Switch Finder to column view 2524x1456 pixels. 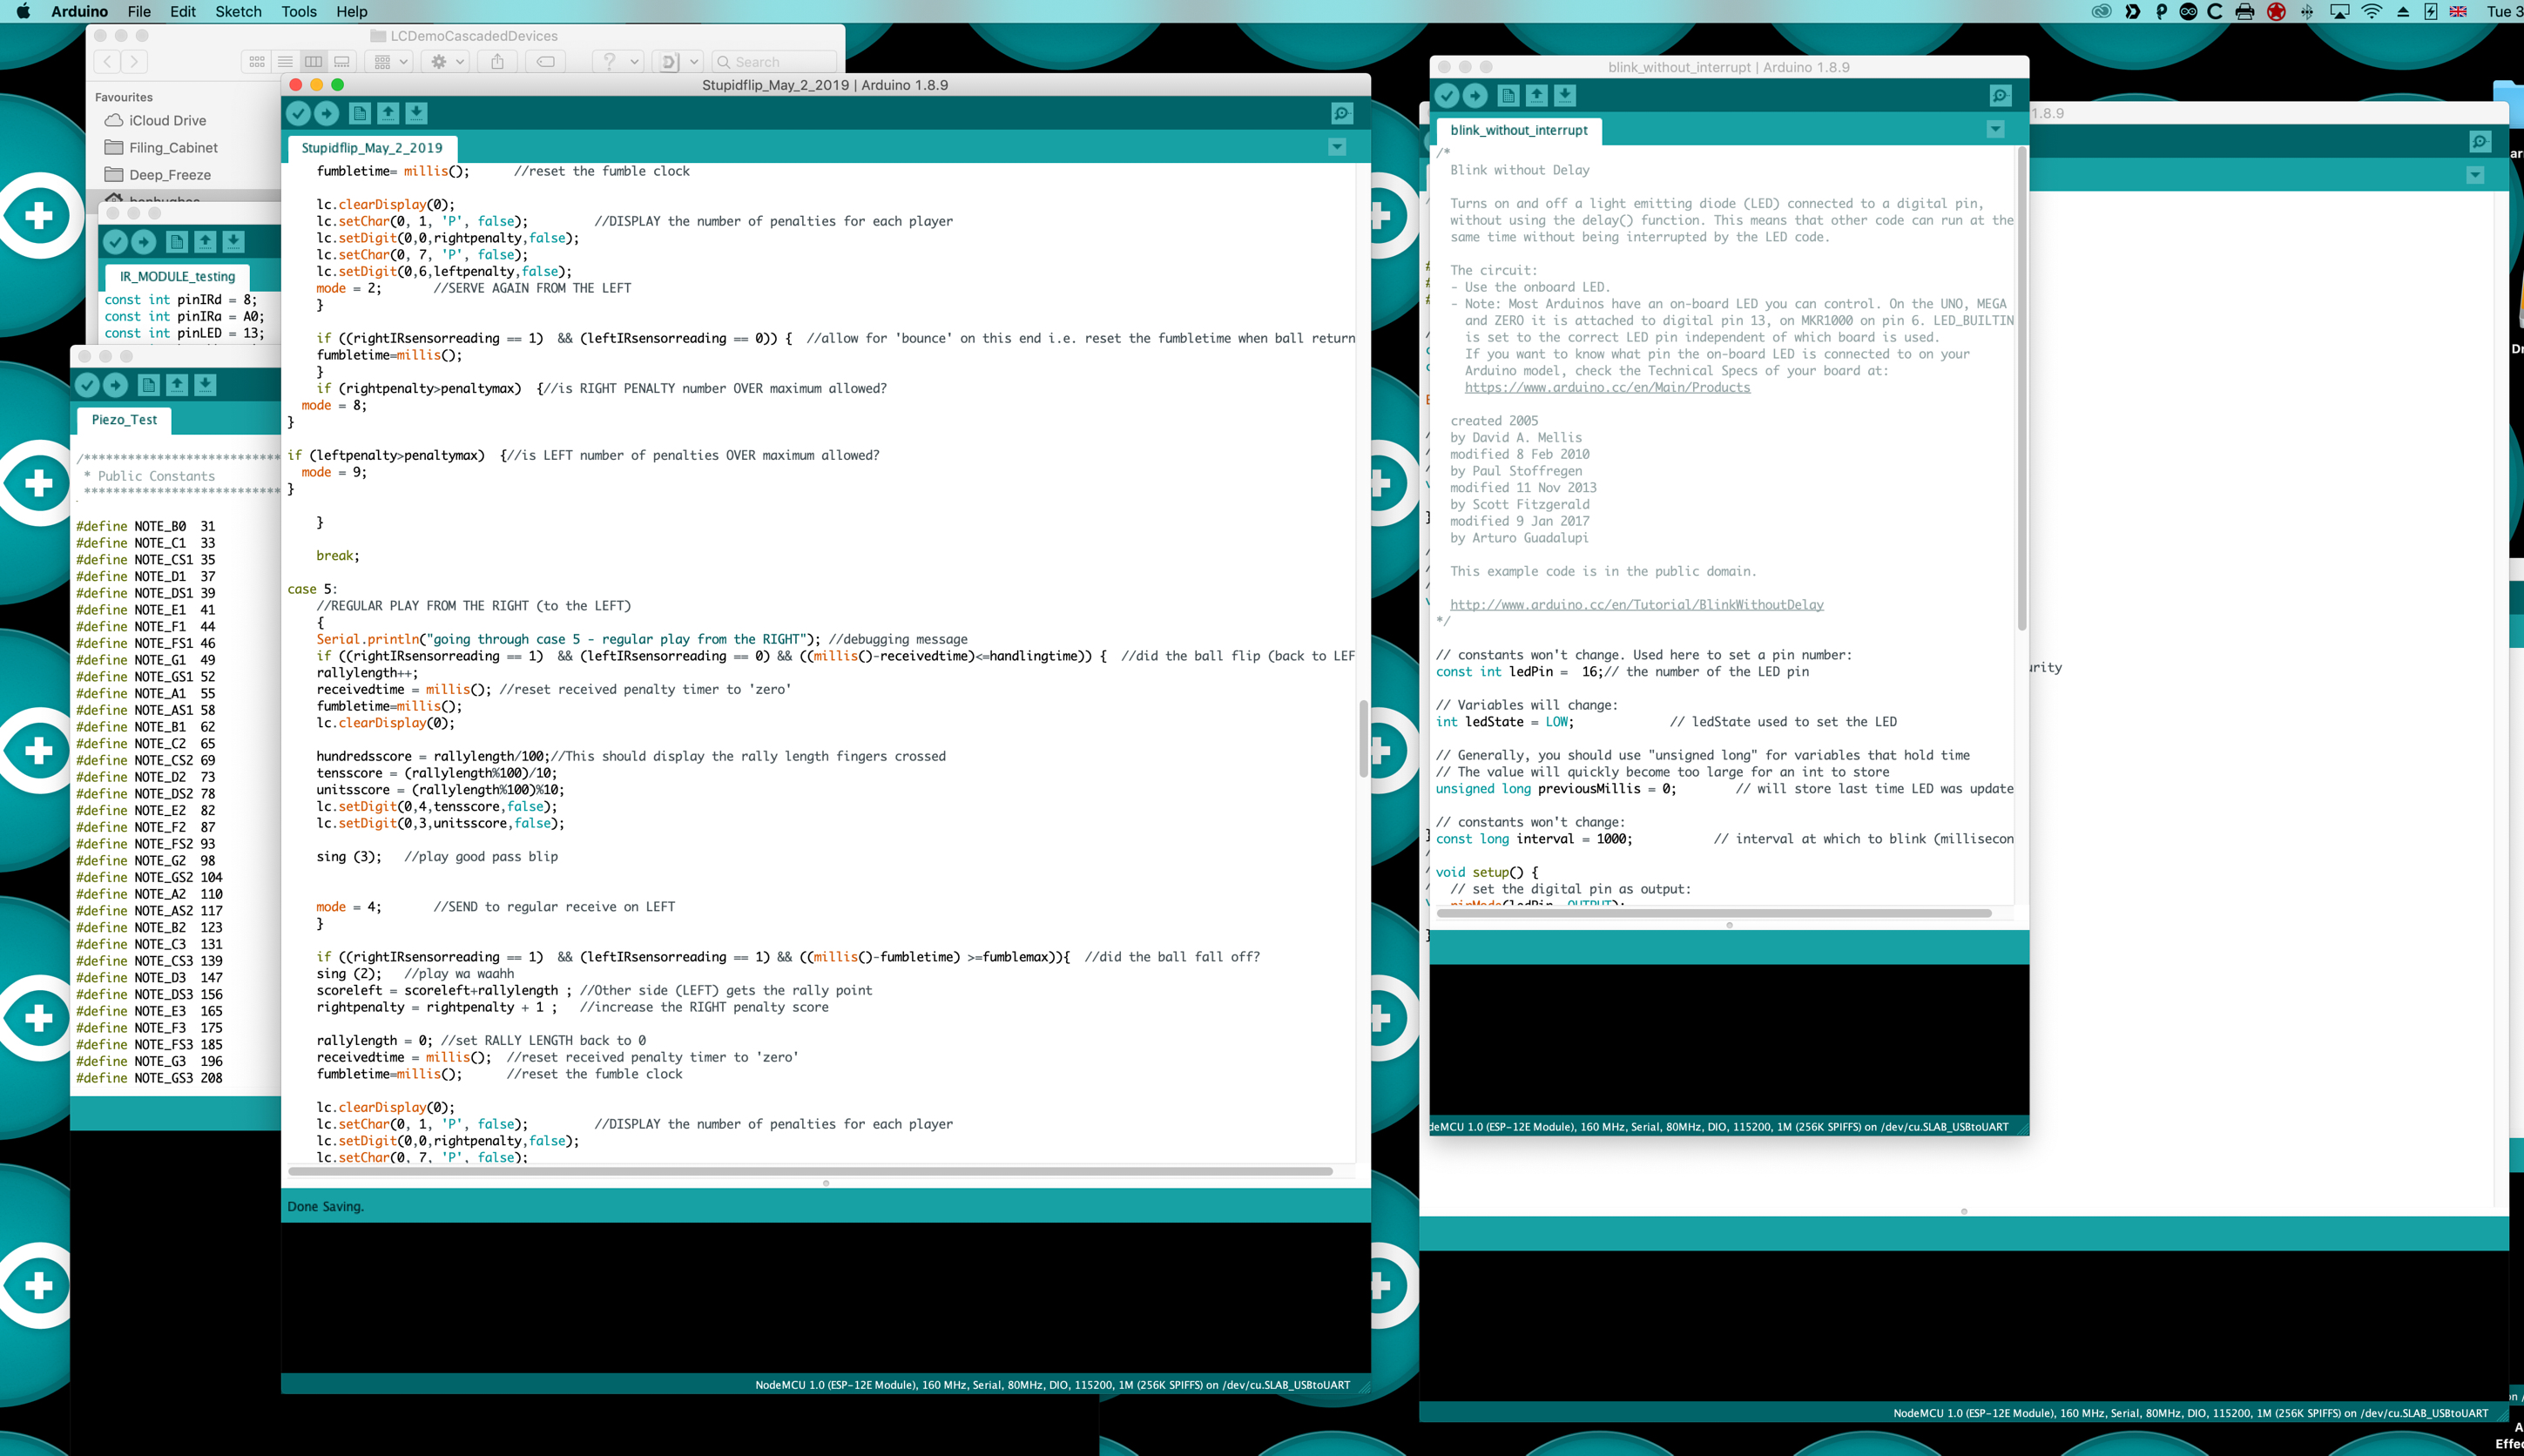pos(313,61)
